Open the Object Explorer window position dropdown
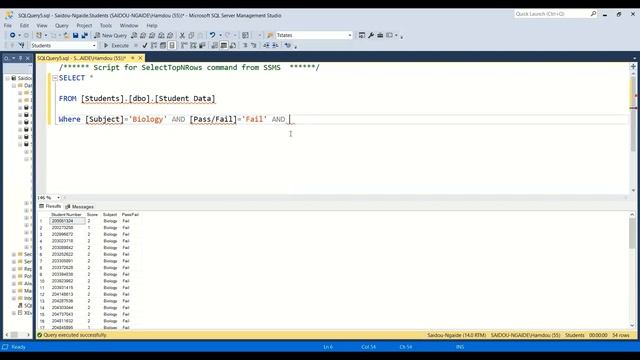Screen dimensions: 640x360 tap(13, 58)
